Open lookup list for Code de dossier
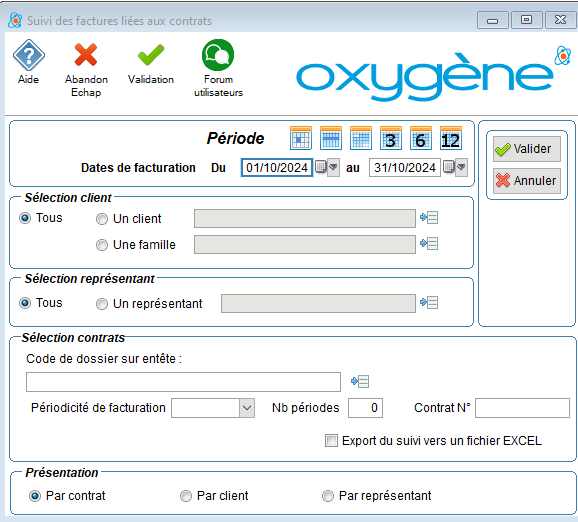 (360, 381)
